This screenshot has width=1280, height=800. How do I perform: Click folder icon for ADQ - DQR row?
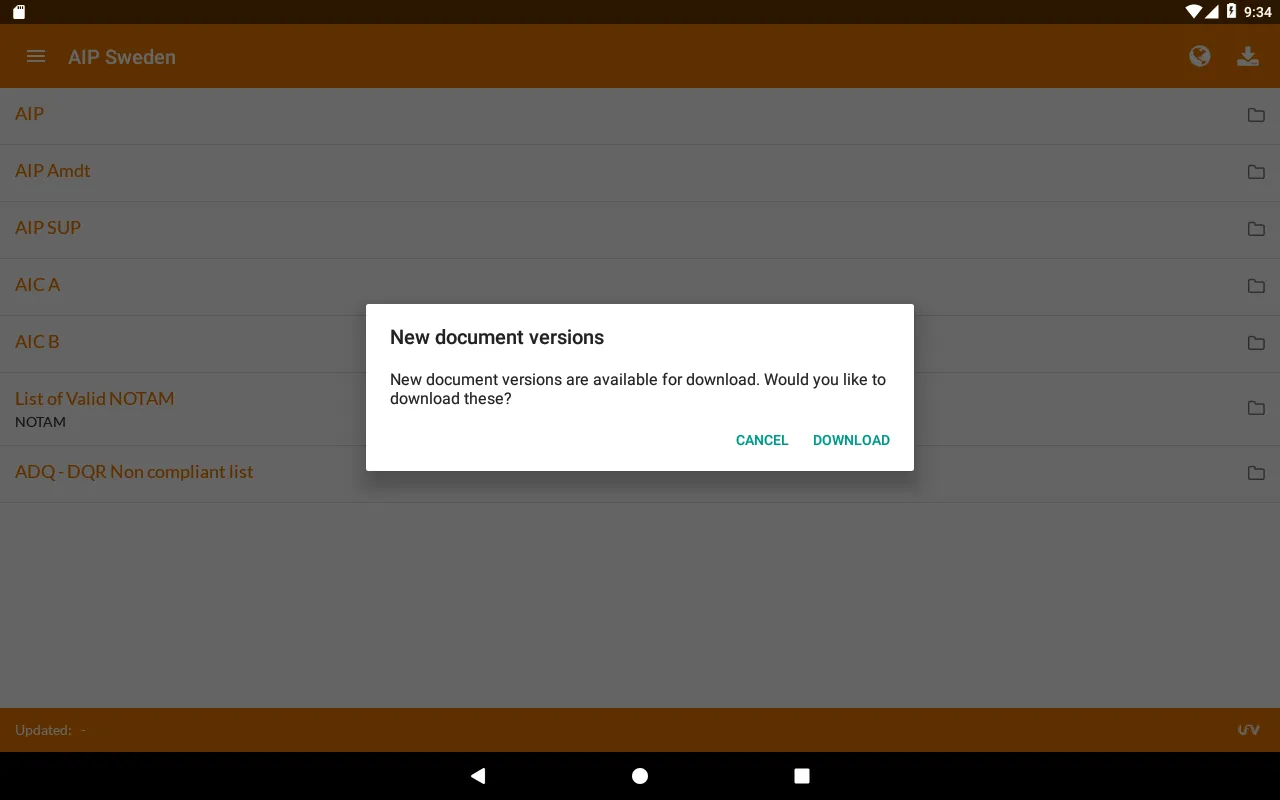[x=1256, y=473]
